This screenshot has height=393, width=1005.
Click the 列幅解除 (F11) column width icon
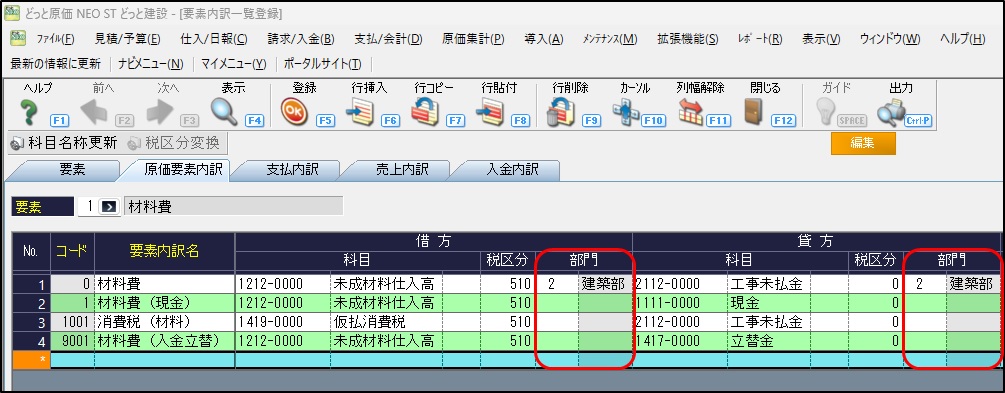pyautogui.click(x=691, y=113)
